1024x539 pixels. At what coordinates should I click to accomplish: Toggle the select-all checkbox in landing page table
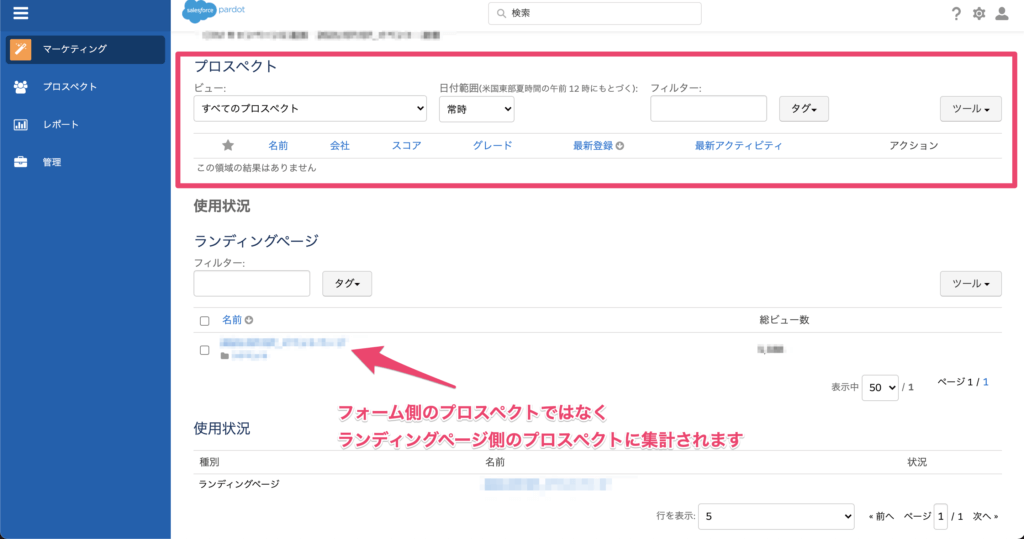(x=204, y=321)
